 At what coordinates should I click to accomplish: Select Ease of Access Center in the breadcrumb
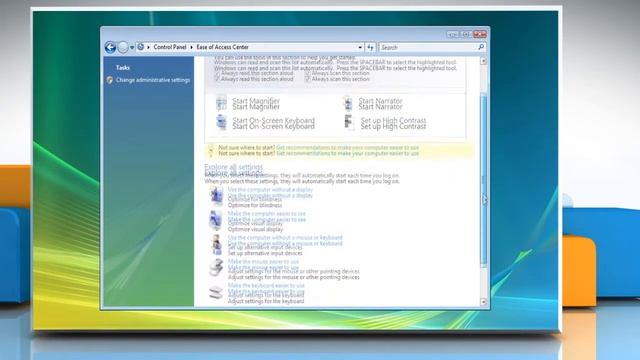click(x=222, y=47)
